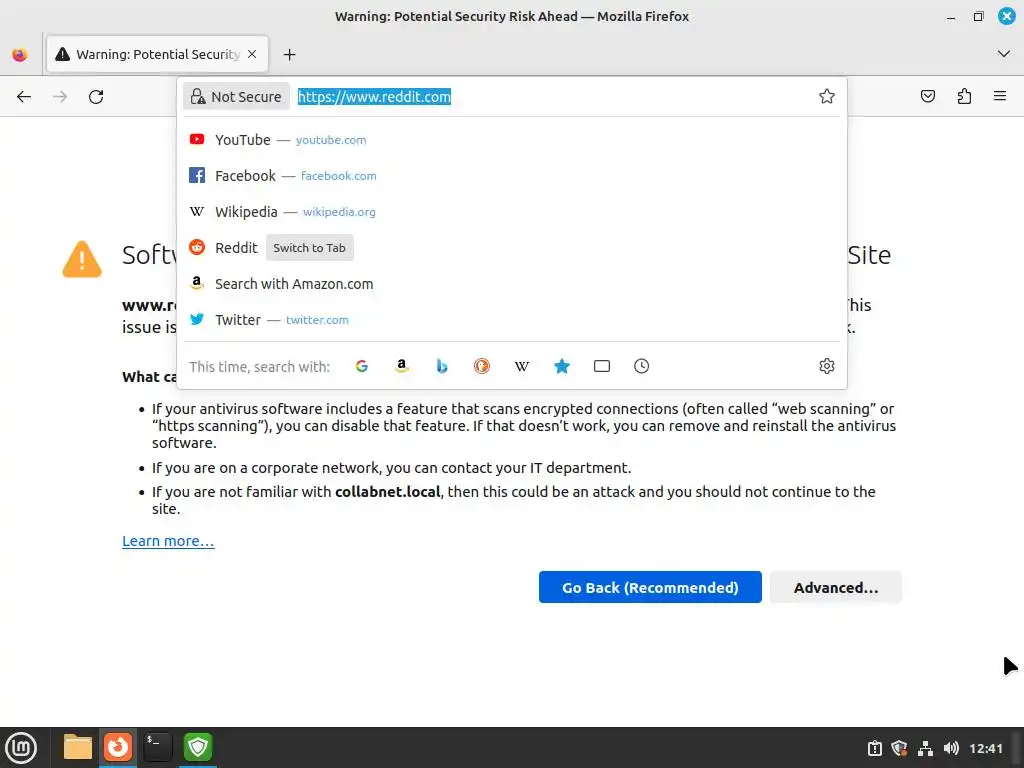Open the Files folder in taskbar
Screen dimensions: 1024x768
point(78,747)
